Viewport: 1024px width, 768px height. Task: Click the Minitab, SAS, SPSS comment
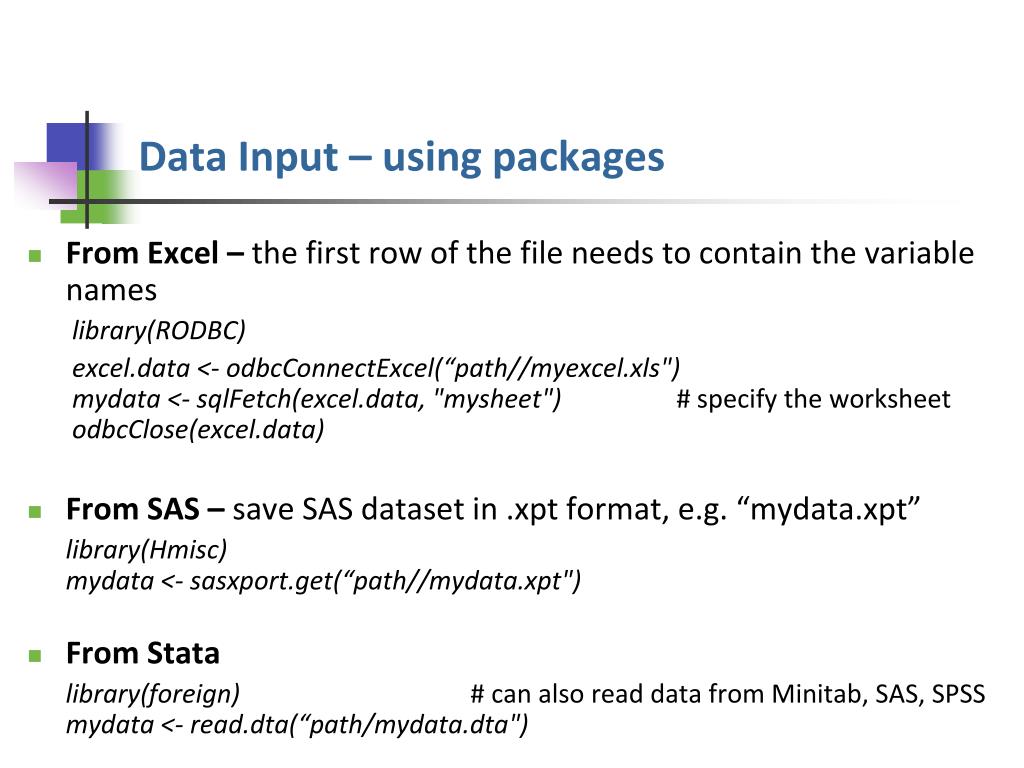point(728,694)
